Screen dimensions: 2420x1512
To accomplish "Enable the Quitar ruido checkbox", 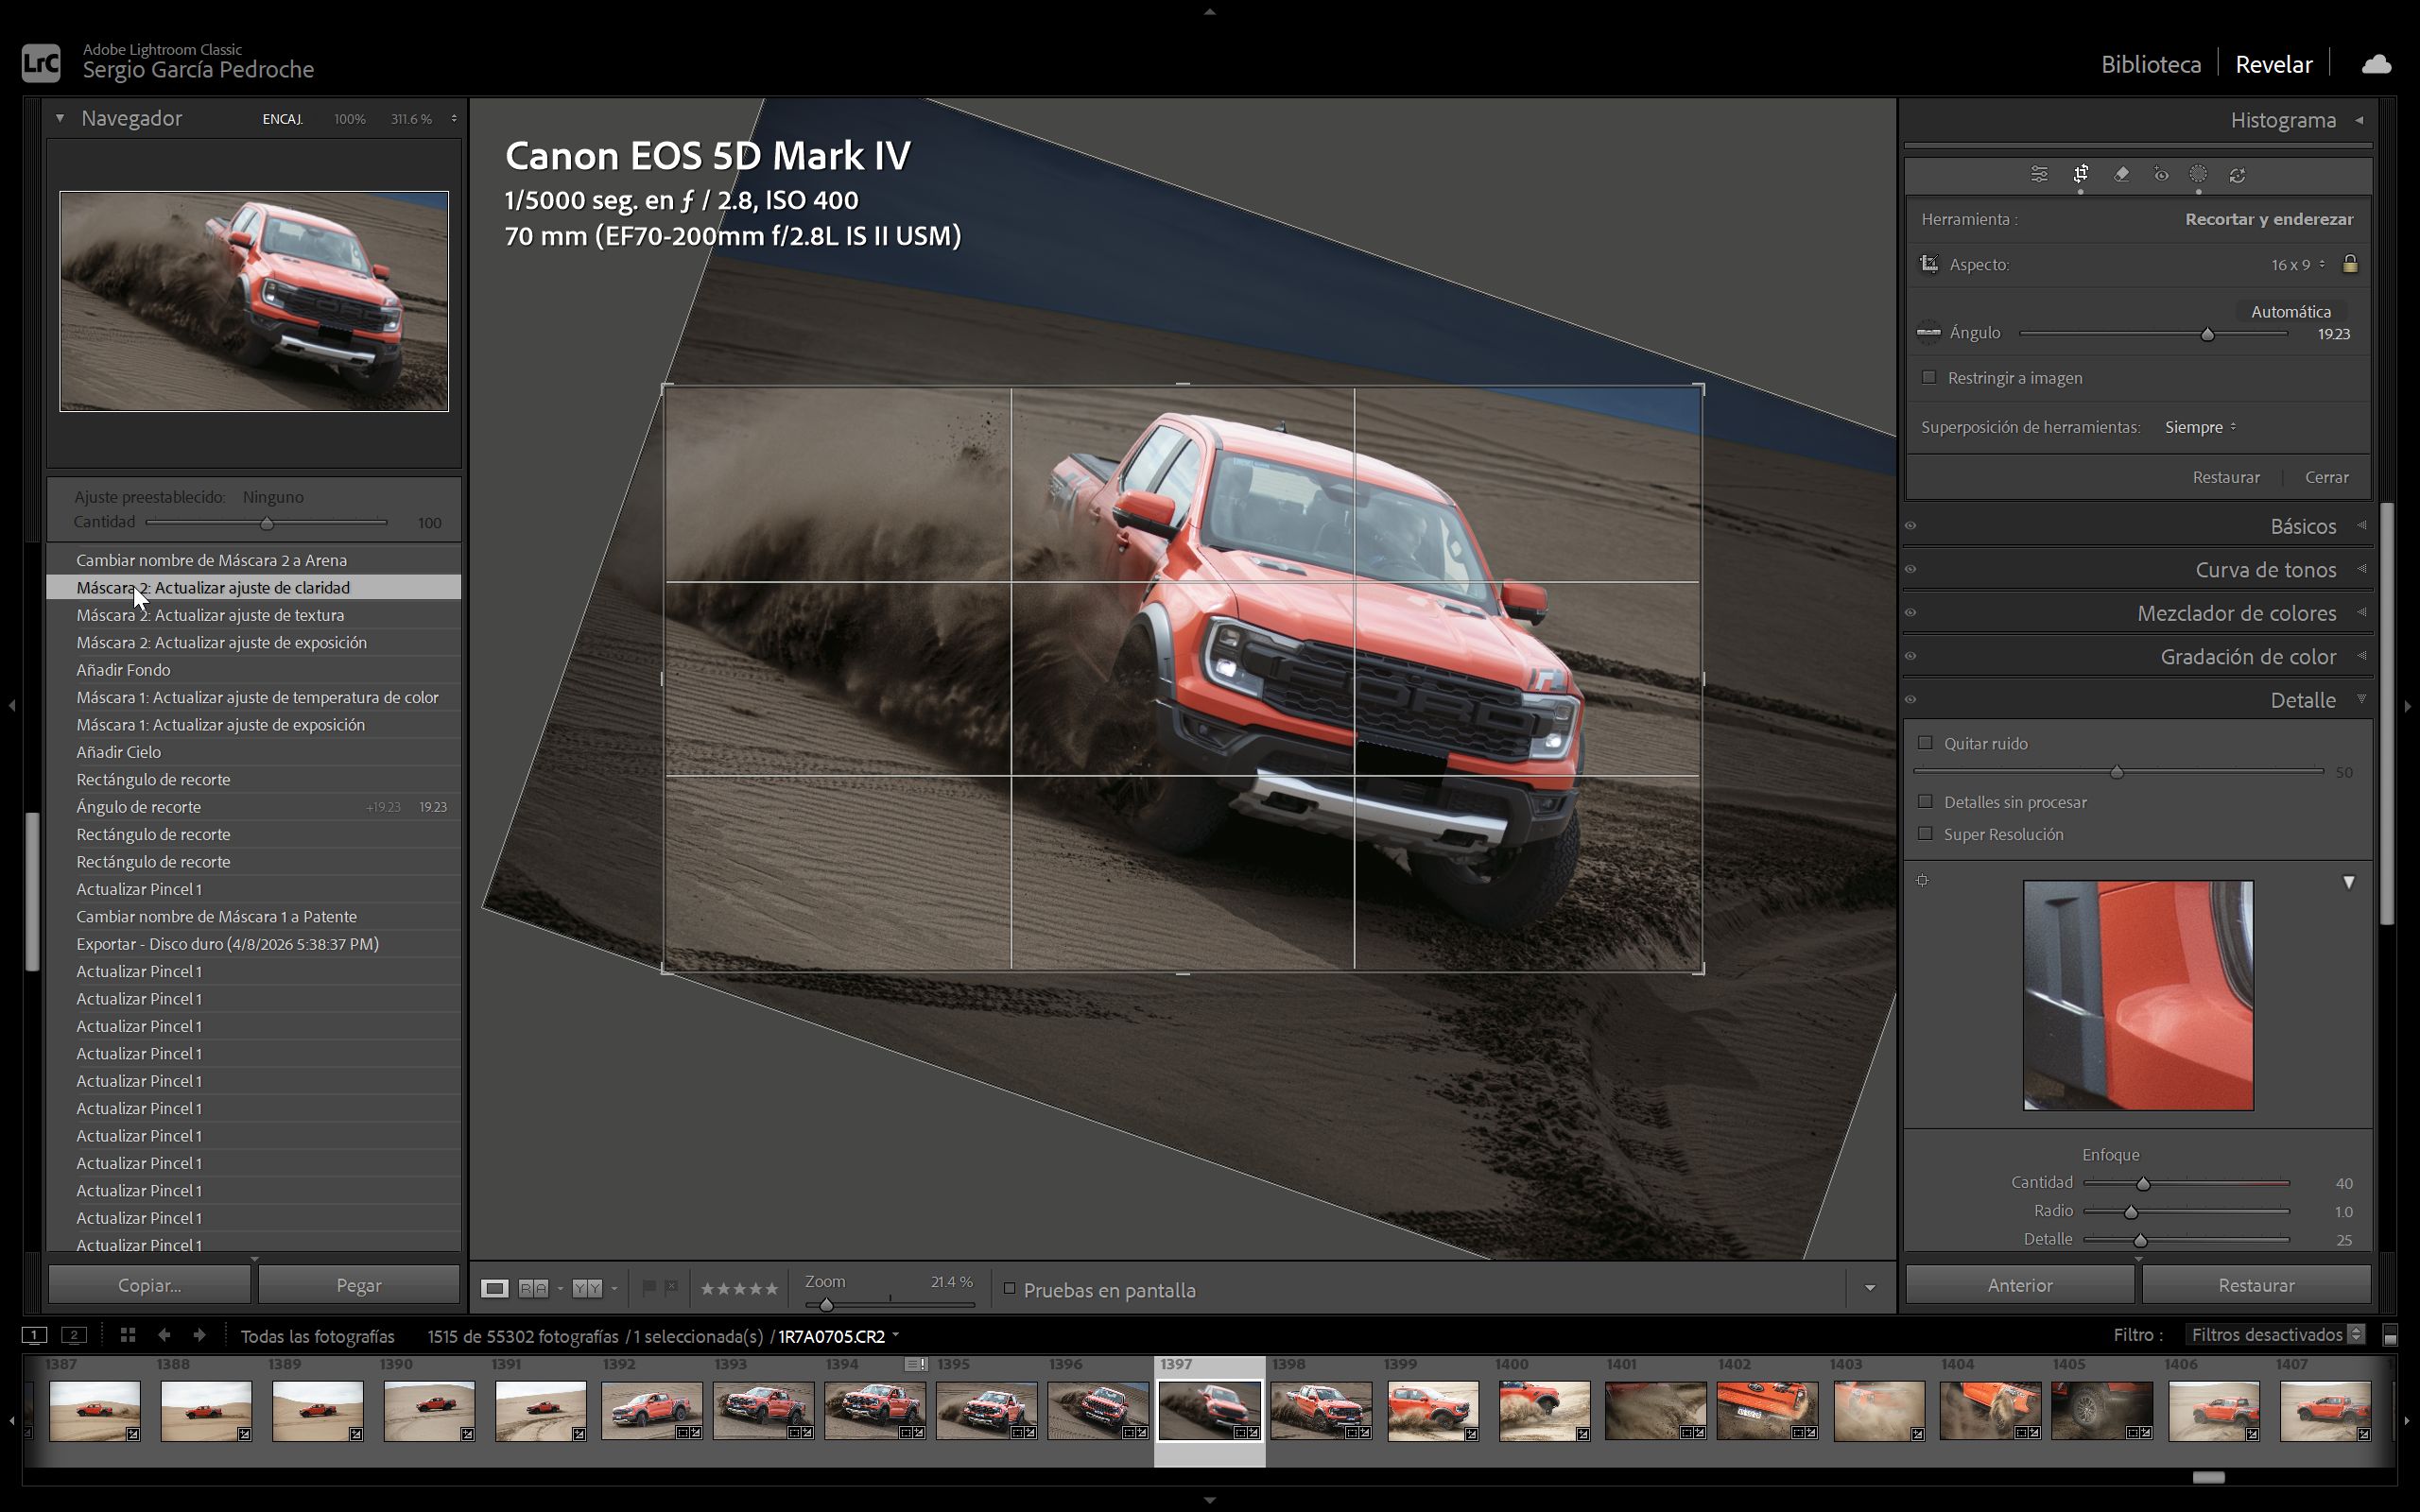I will tap(1925, 743).
